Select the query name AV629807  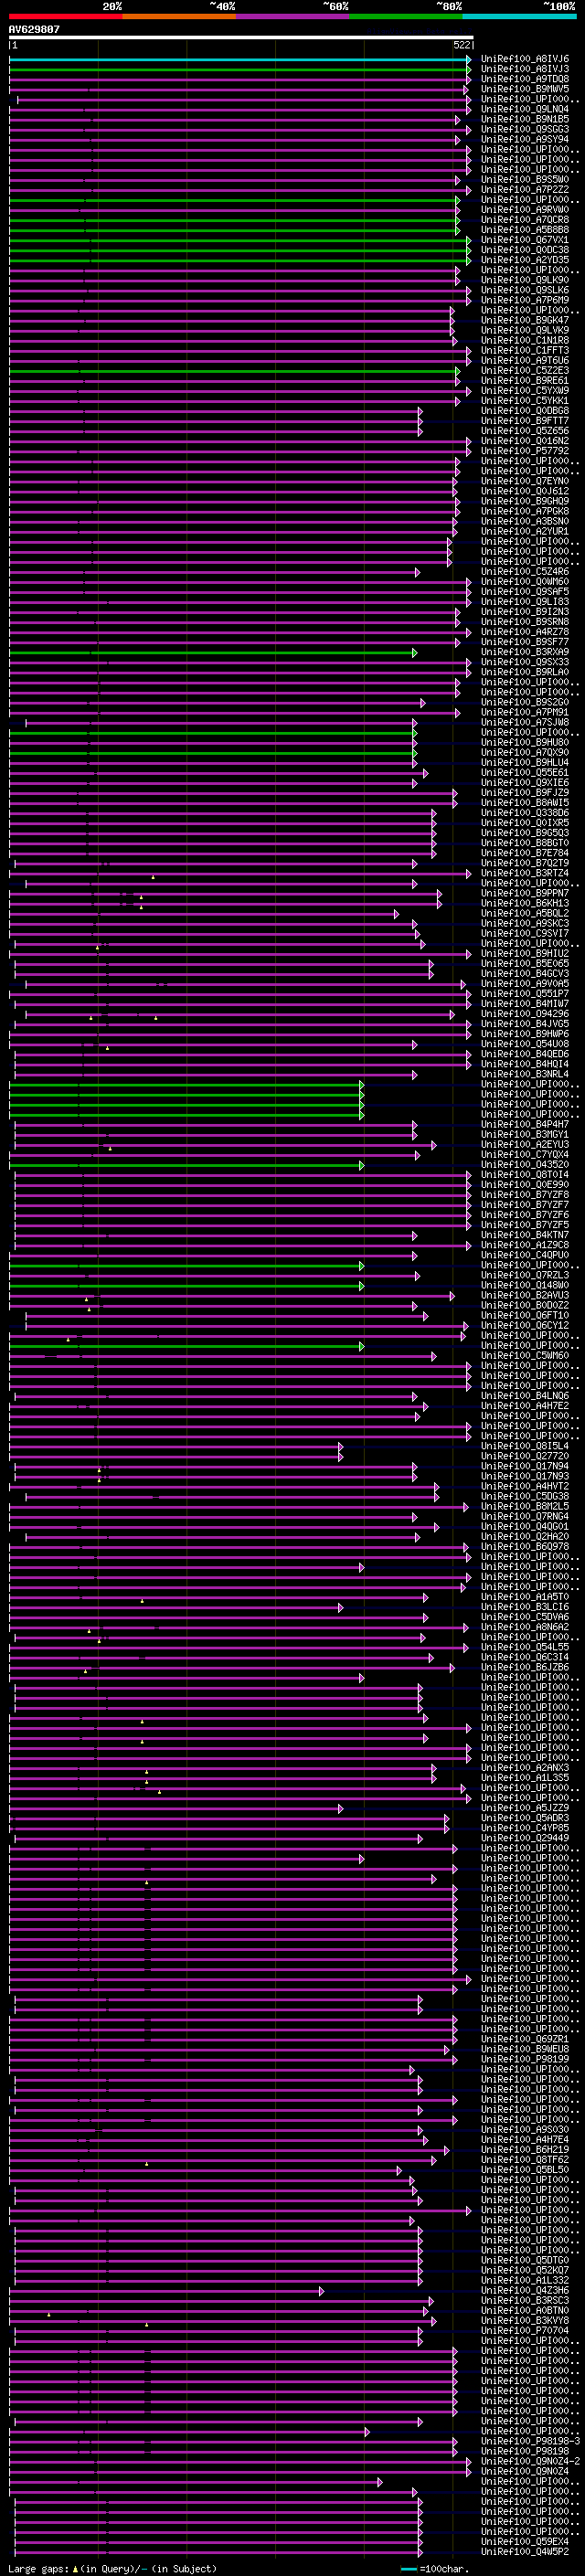(x=34, y=29)
